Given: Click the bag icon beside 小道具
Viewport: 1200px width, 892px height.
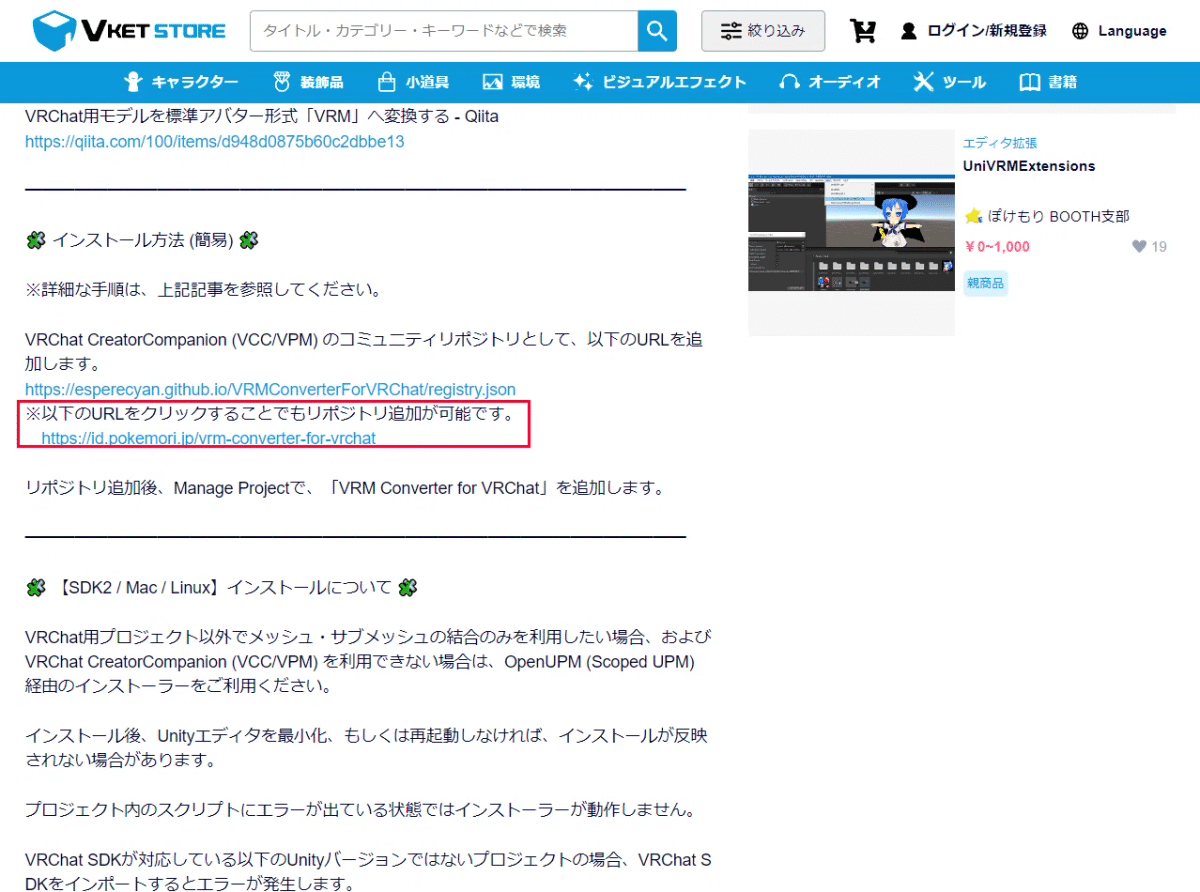Looking at the screenshot, I should pos(387,82).
